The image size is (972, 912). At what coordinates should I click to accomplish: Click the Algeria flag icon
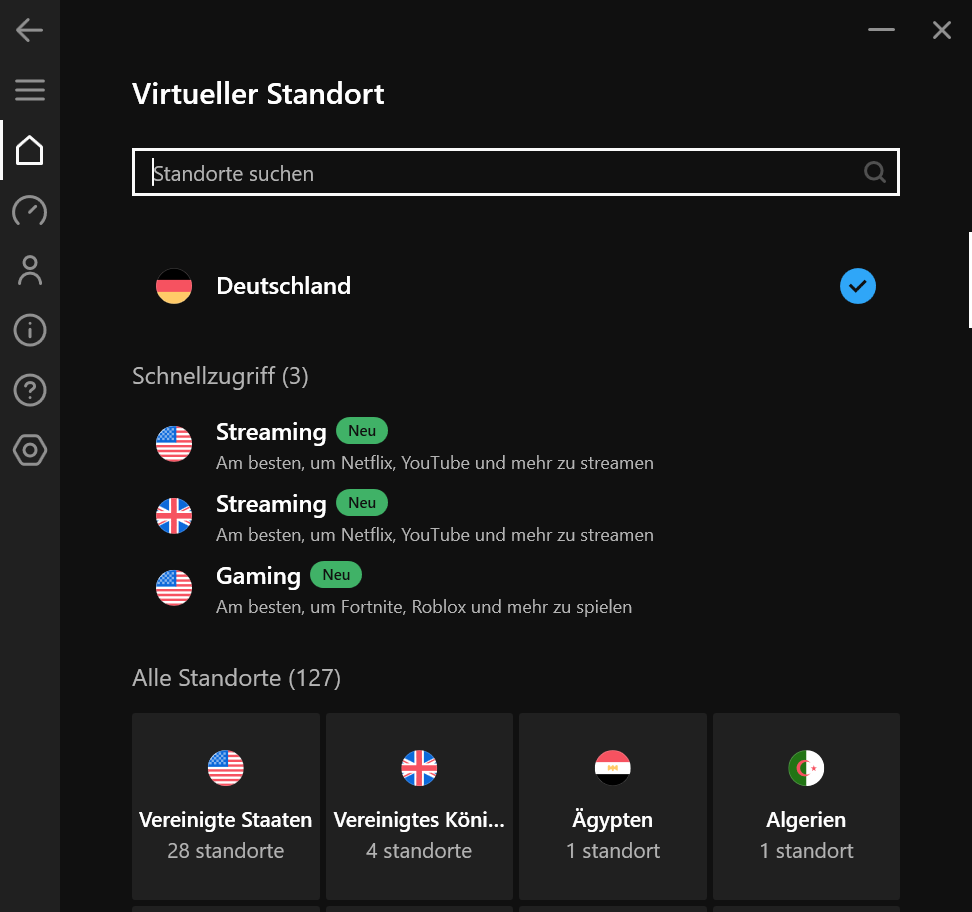point(806,768)
